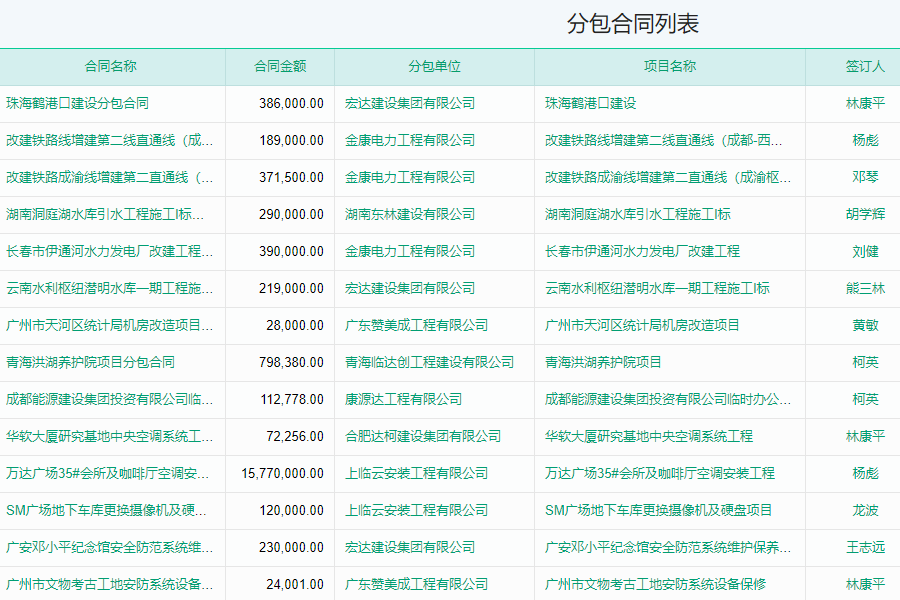Open contract starting with 成都能源建设集团投资

tap(110, 400)
